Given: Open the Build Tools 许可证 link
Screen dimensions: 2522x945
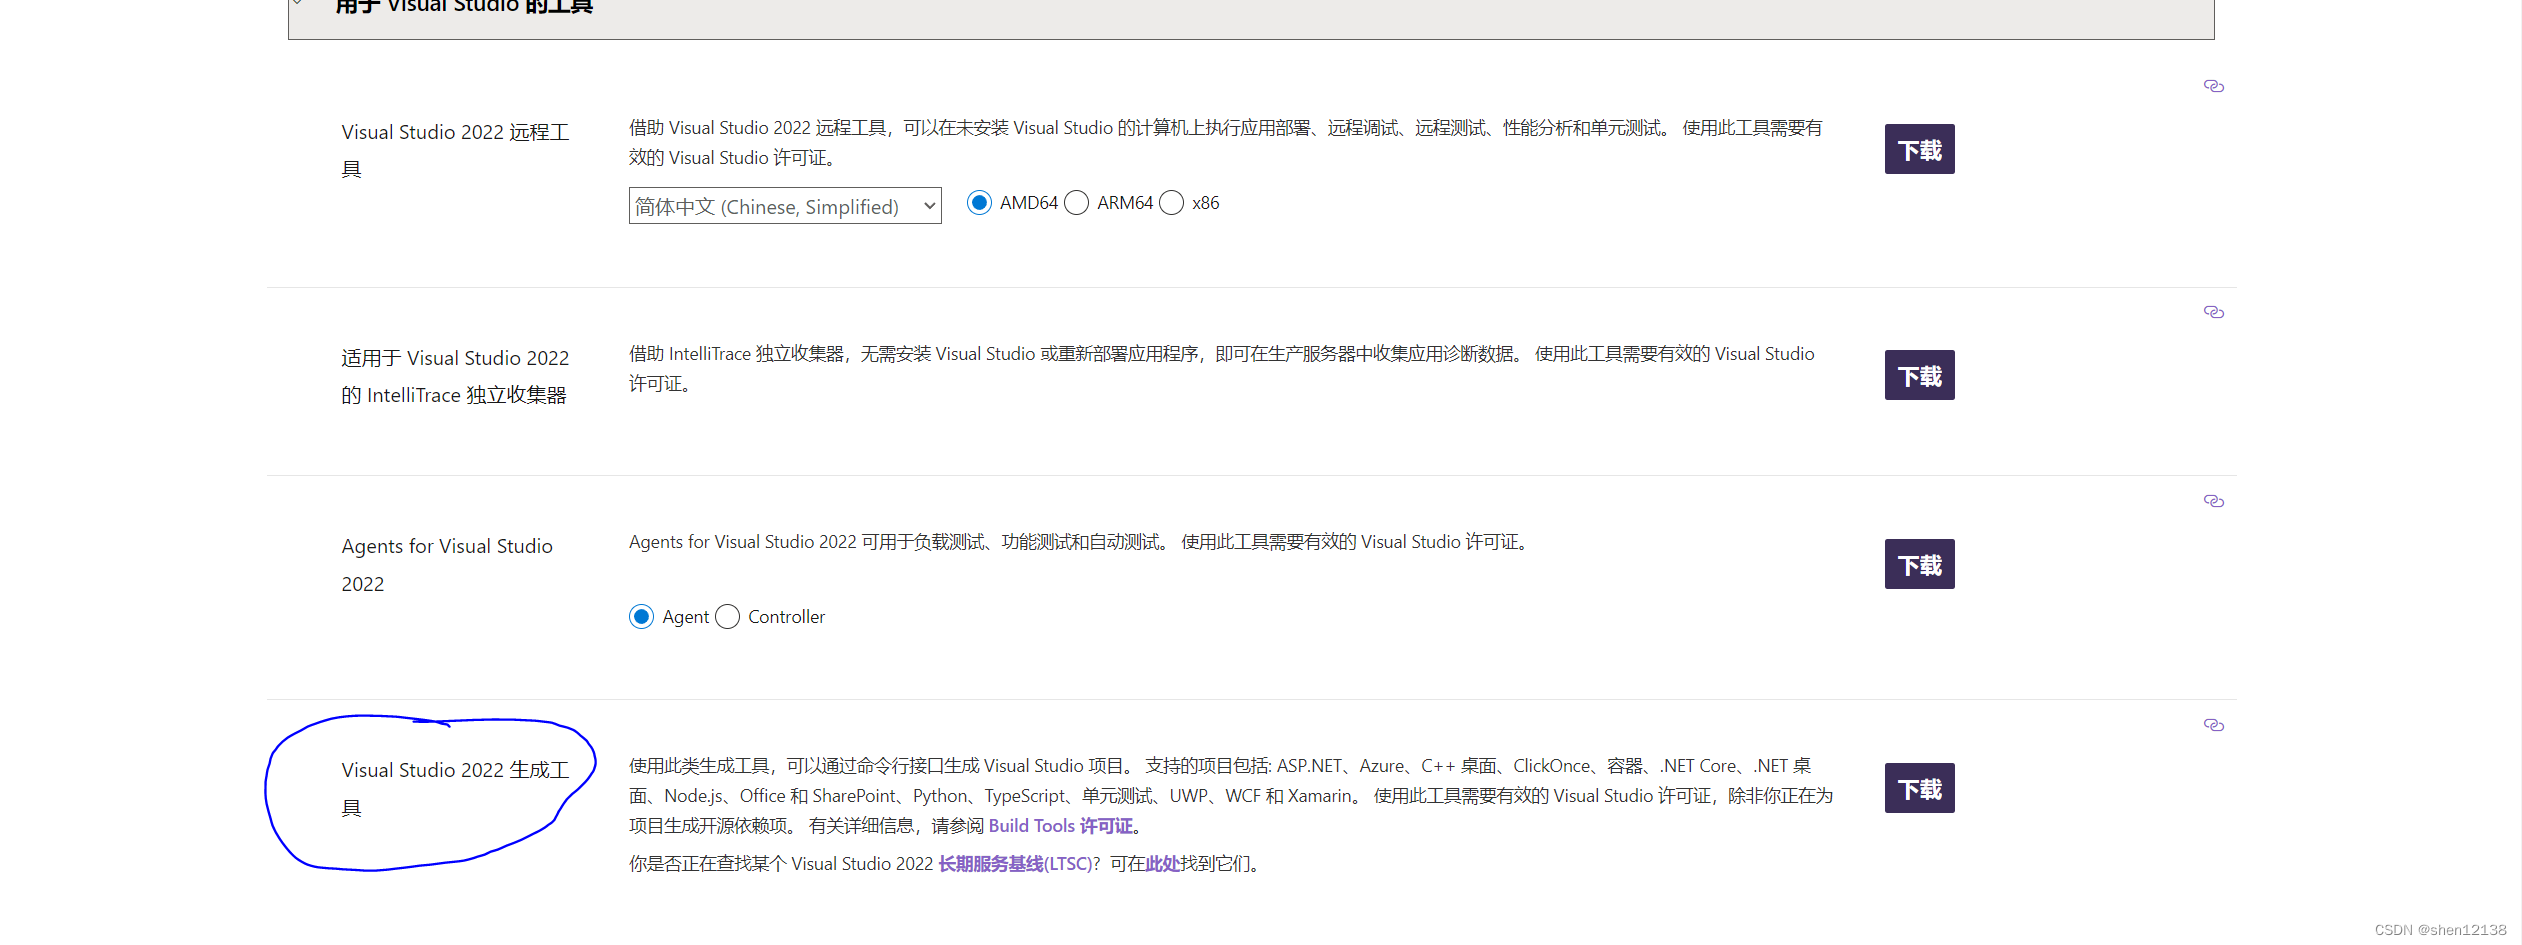Looking at the screenshot, I should (1061, 826).
